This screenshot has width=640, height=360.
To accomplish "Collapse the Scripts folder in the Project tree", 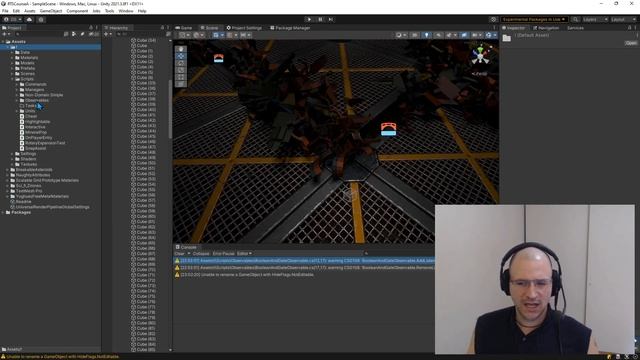I will click(x=12, y=79).
